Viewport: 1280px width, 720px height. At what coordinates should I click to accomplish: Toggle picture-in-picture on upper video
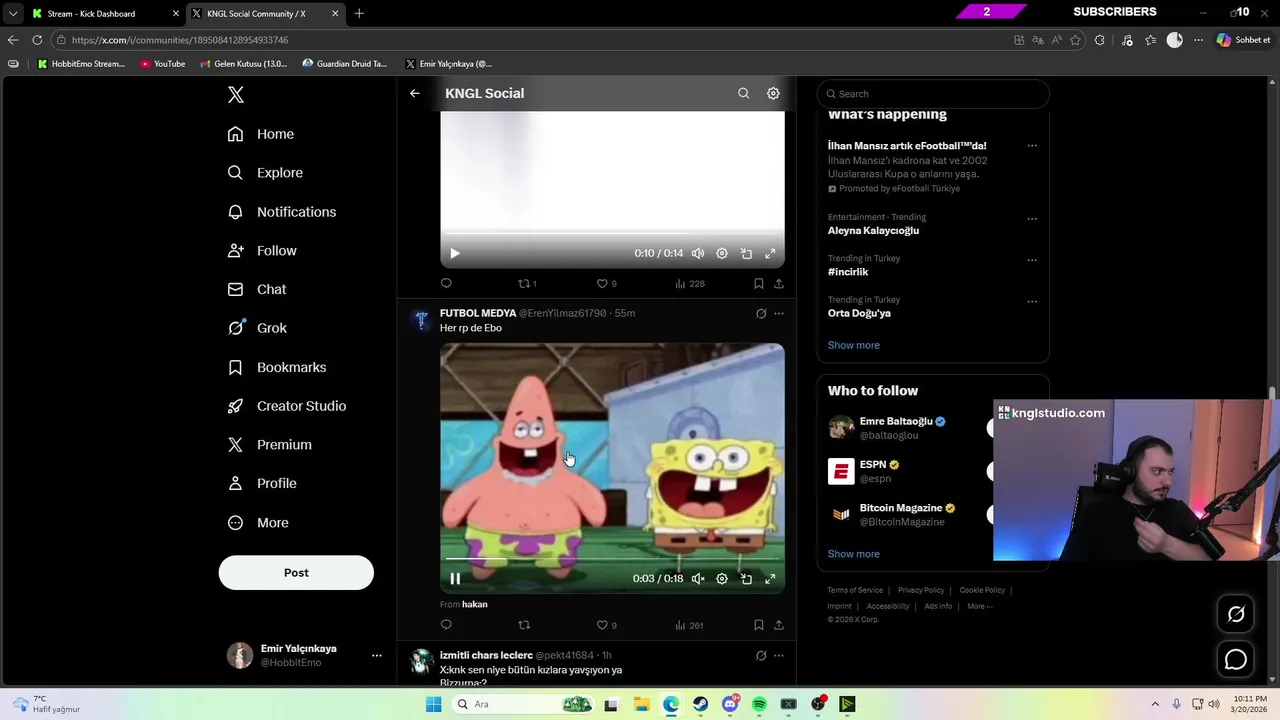click(746, 254)
